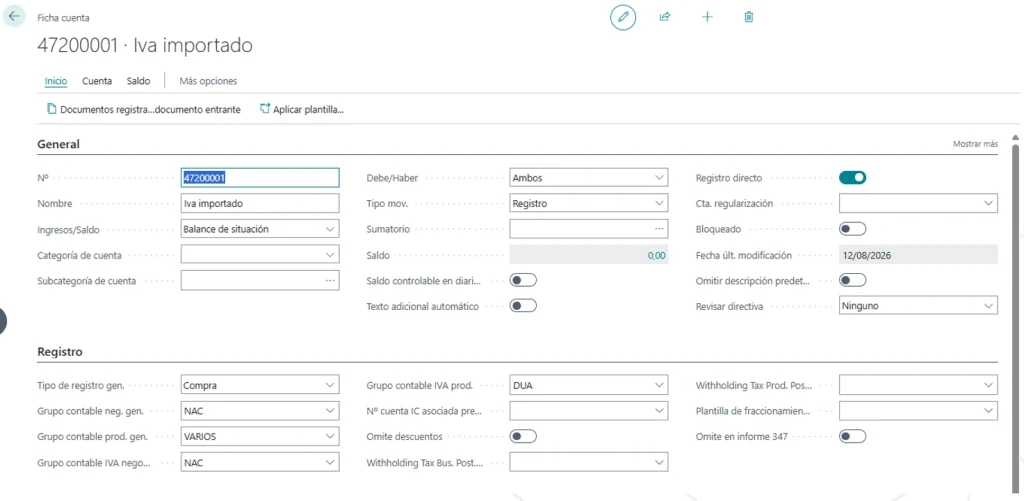Image resolution: width=1024 pixels, height=501 pixels.
Task: Click Mostrar más link
Action: [975, 144]
